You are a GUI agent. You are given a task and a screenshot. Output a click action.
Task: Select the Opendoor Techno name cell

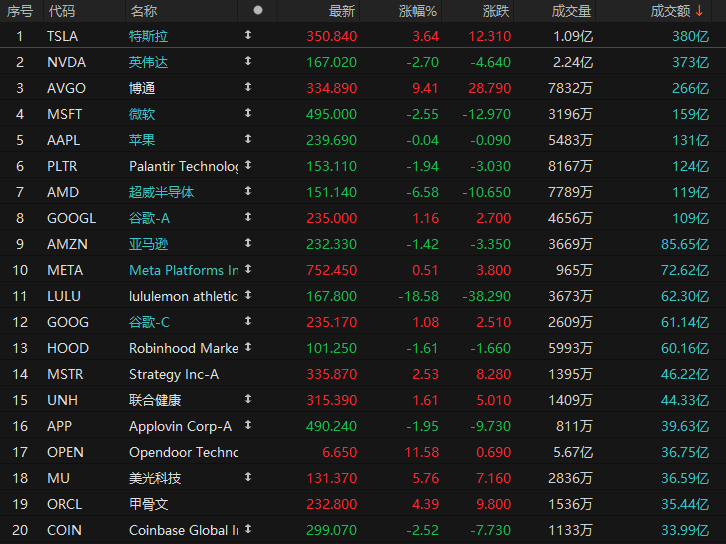183,452
